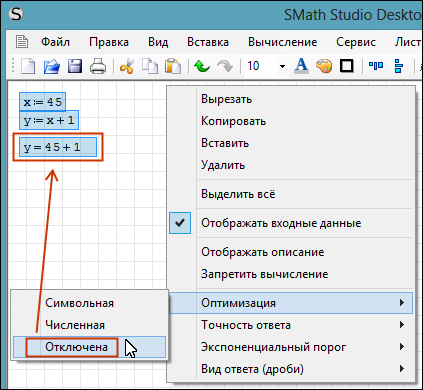This screenshot has width=423, height=390.
Task: Expand Точность ответа submenu
Action: (x=291, y=325)
